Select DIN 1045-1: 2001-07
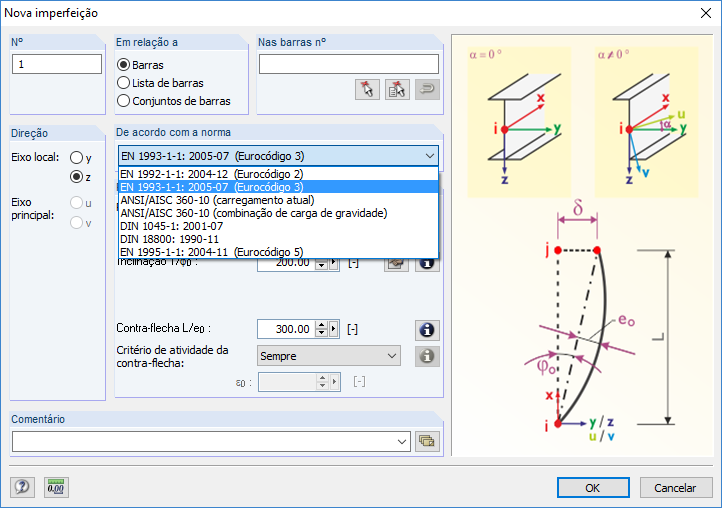Image resolution: width=722 pixels, height=508 pixels. tap(278, 226)
